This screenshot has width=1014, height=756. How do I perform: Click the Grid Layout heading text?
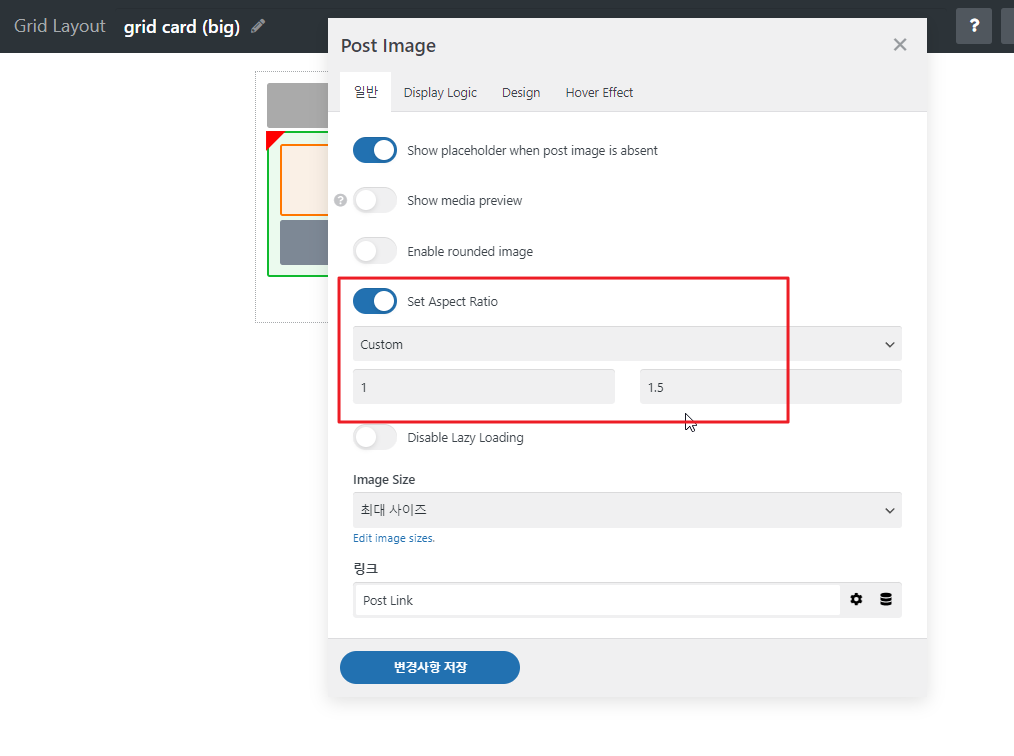[x=59, y=26]
